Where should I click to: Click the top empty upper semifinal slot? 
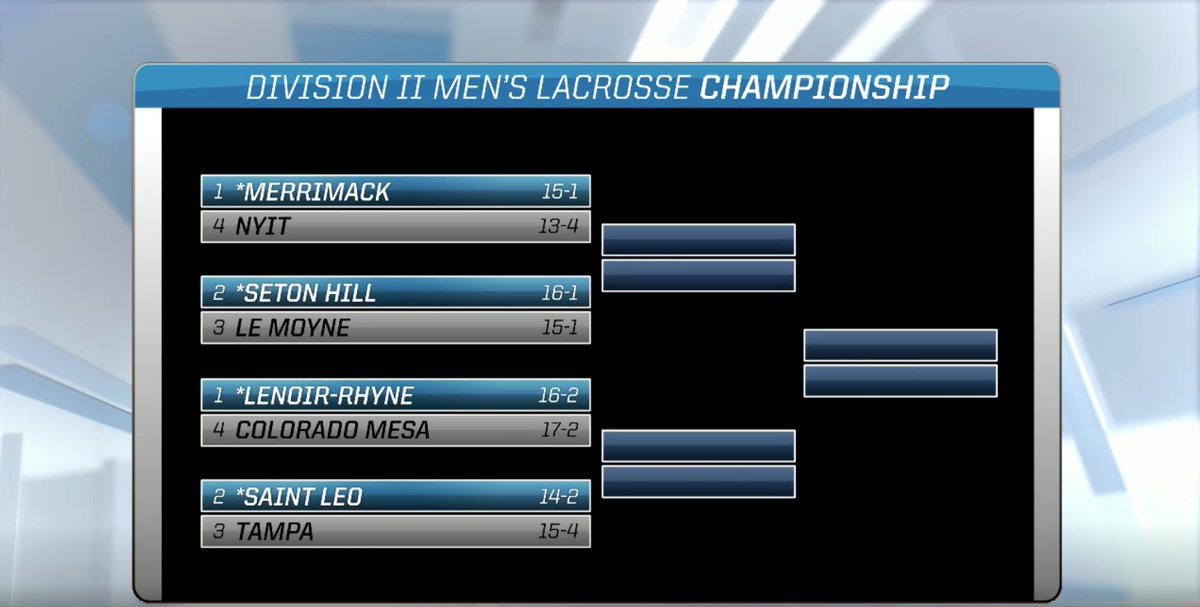(698, 240)
